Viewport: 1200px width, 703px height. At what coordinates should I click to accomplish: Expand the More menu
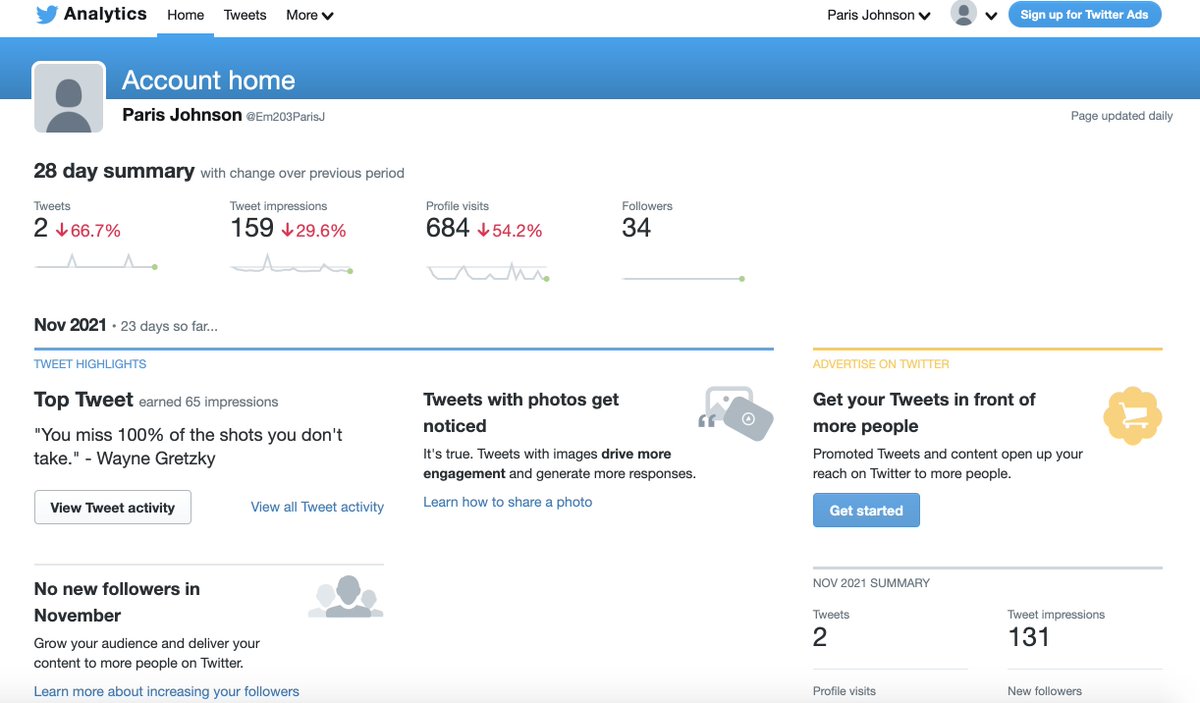tap(310, 15)
